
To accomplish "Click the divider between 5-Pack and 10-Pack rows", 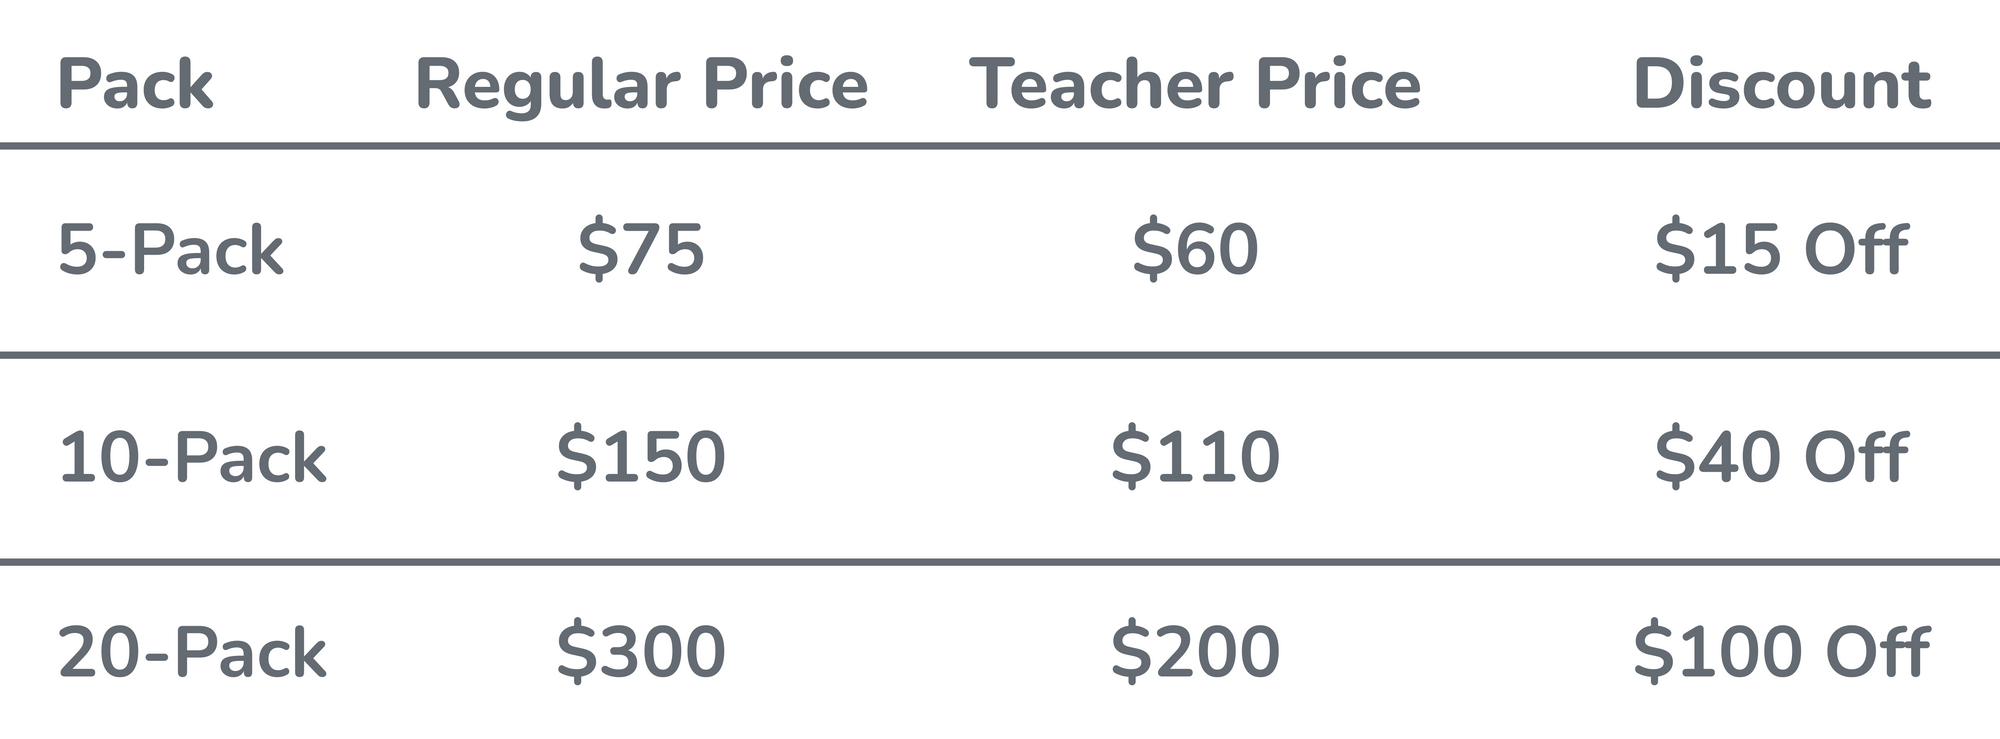I will [1000, 354].
